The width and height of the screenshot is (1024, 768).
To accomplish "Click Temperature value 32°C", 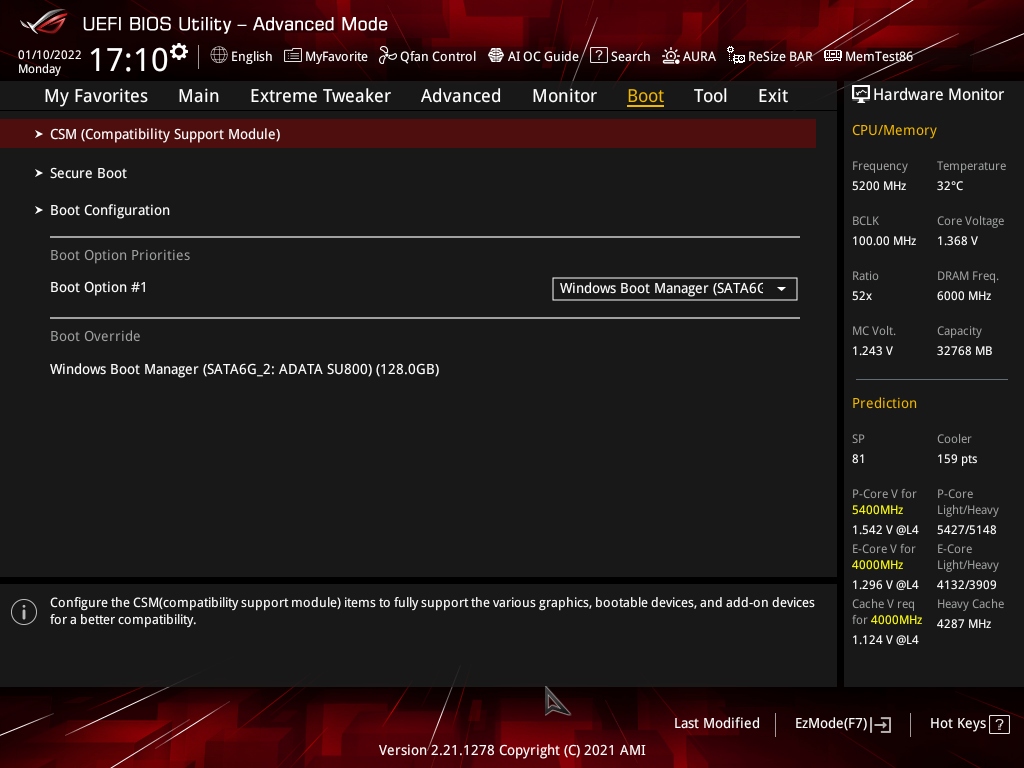I will pos(950,186).
